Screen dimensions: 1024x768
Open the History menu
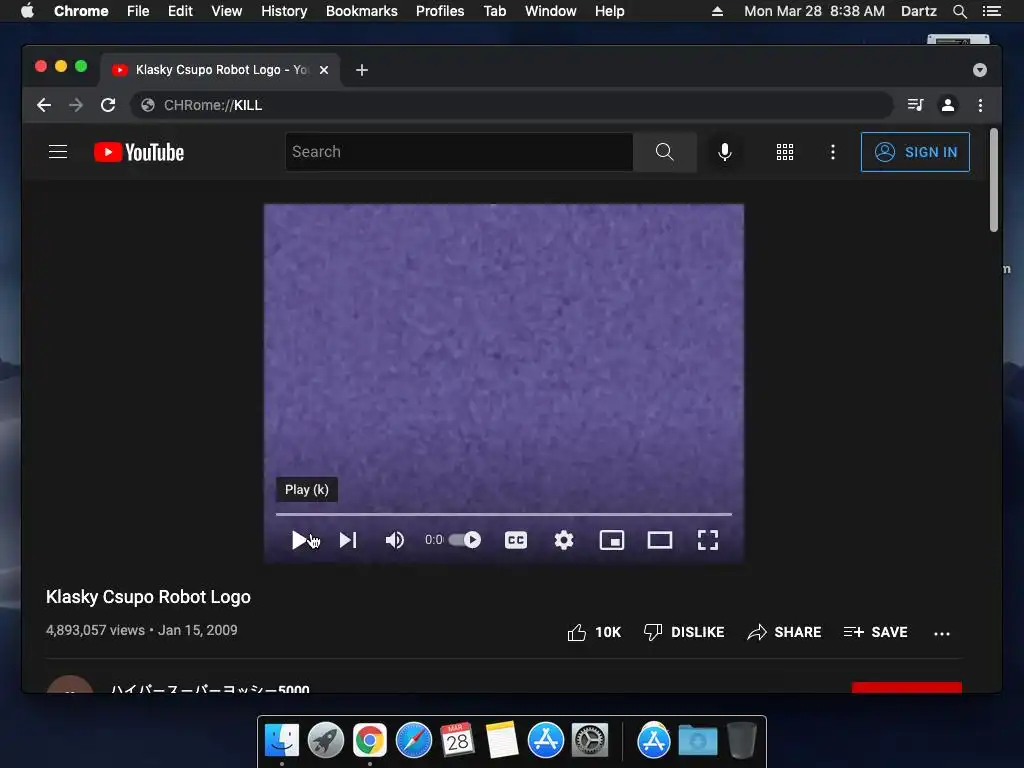[x=284, y=11]
